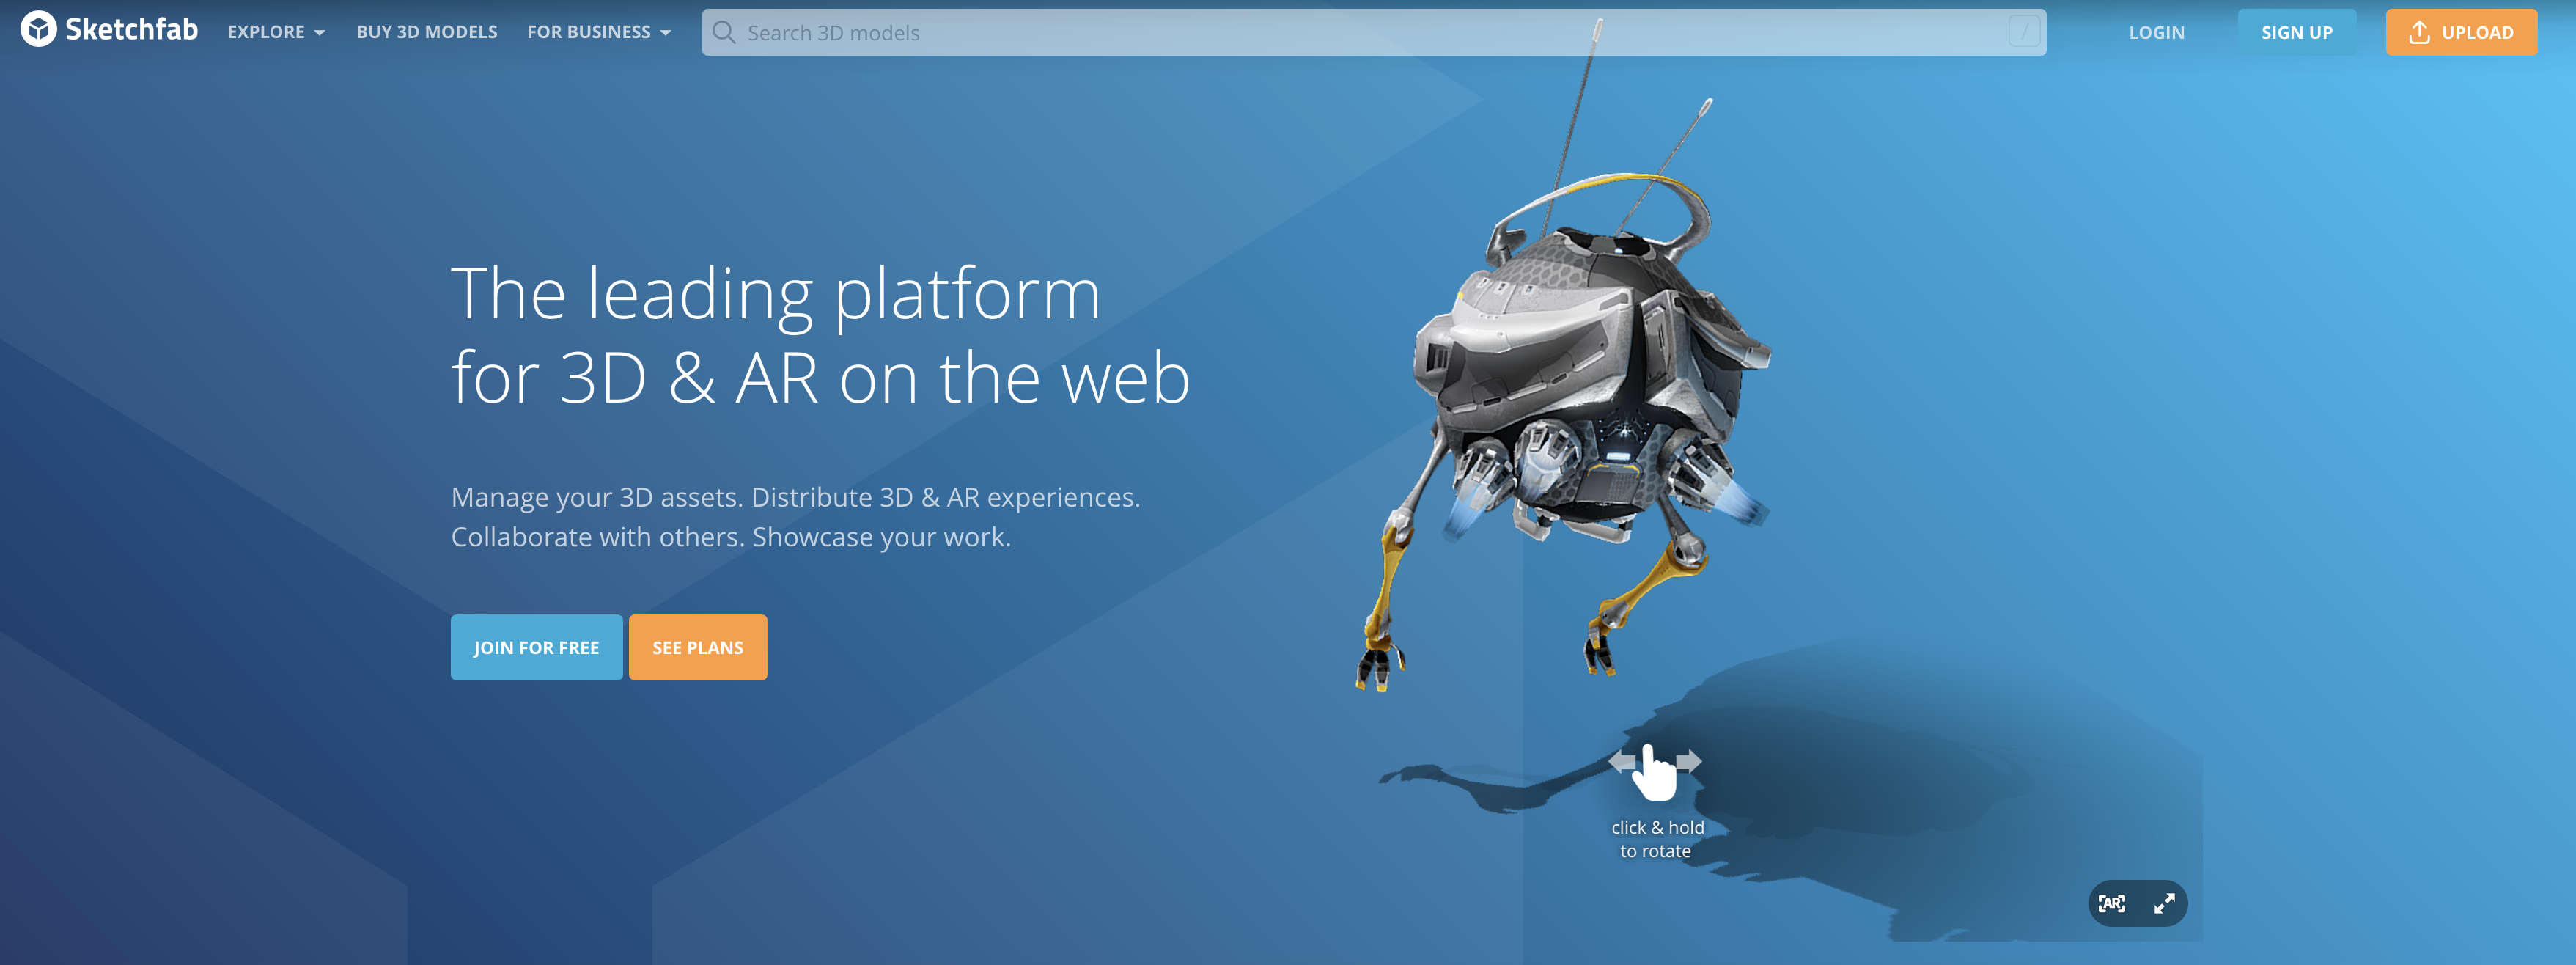This screenshot has width=2576, height=965.
Task: Click the 'click & hold to rotate' hint text
Action: pos(1657,839)
